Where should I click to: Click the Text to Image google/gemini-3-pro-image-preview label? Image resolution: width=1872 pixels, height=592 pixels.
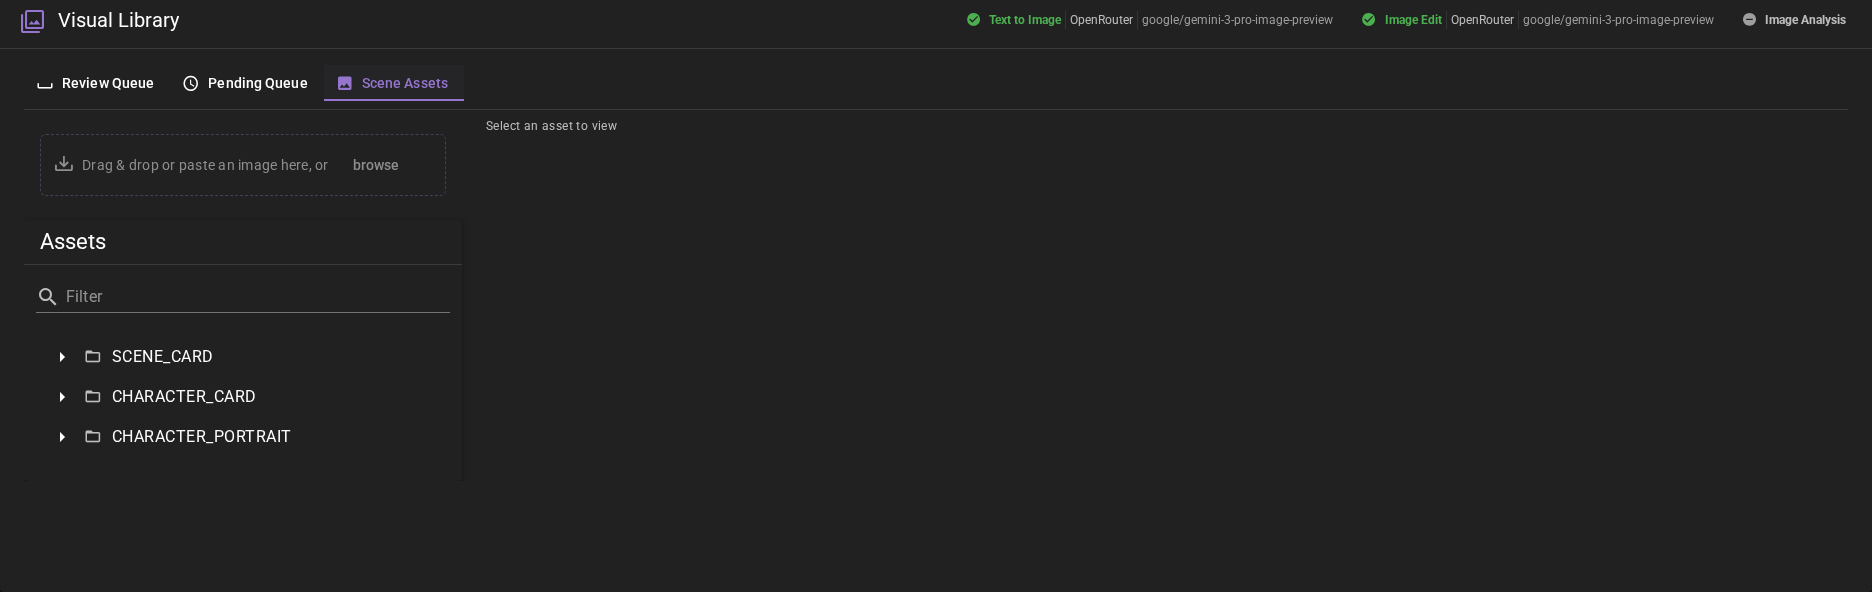[x=1237, y=20]
